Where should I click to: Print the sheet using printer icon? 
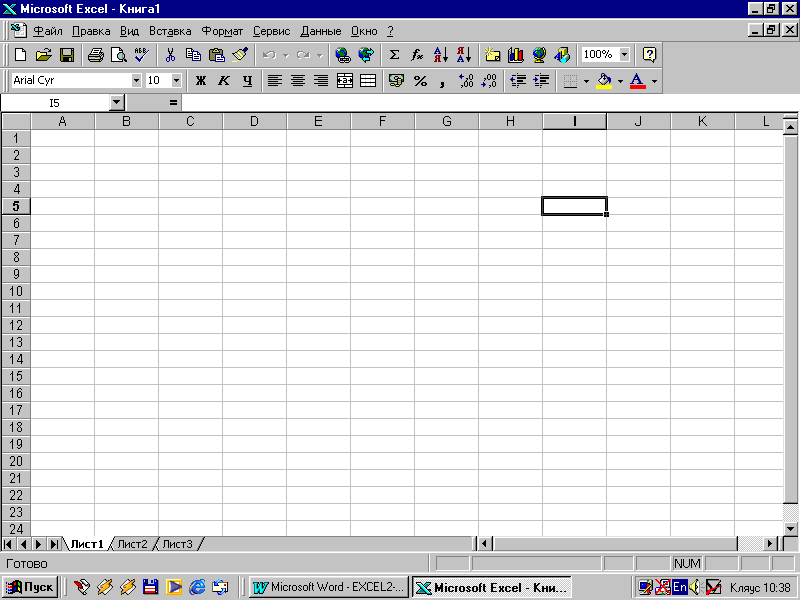pos(95,55)
